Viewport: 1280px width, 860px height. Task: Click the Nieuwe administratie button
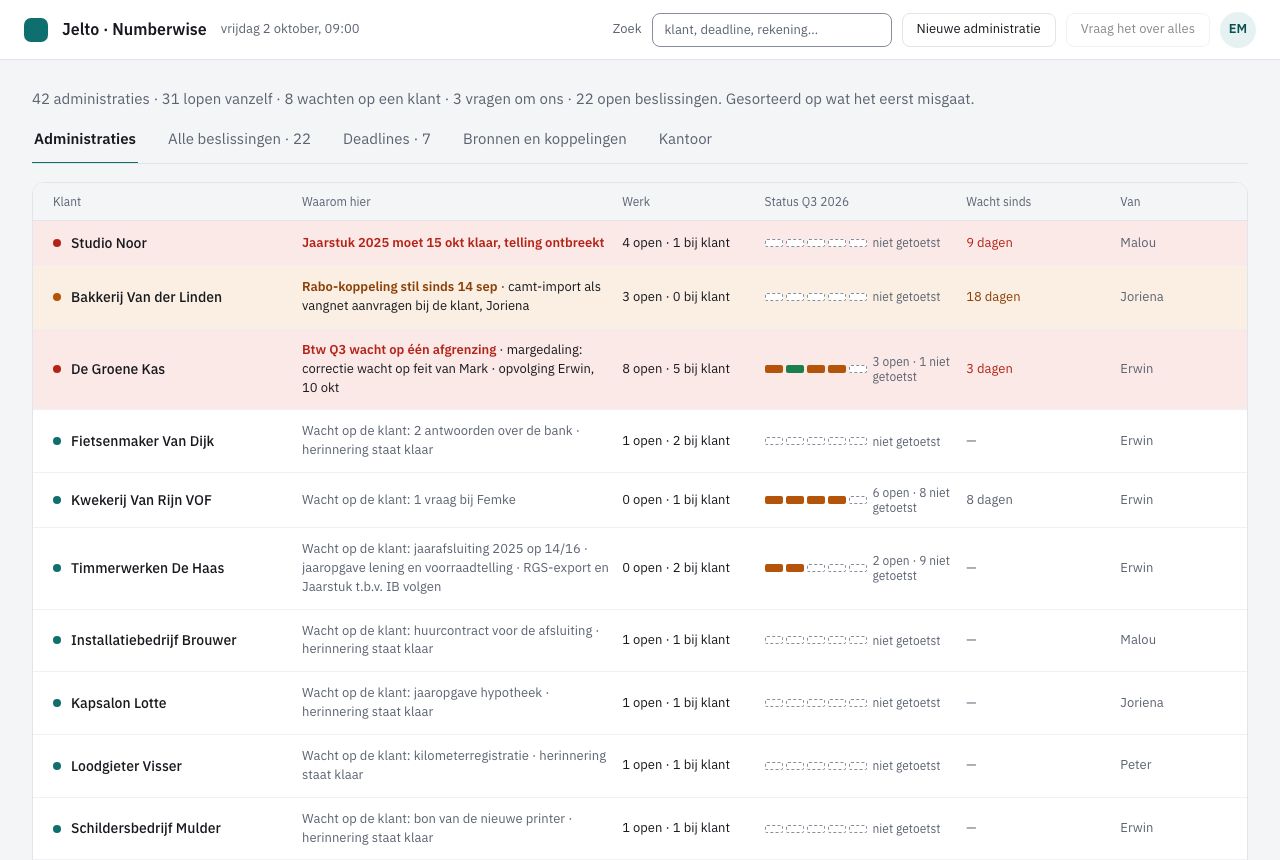[978, 30]
